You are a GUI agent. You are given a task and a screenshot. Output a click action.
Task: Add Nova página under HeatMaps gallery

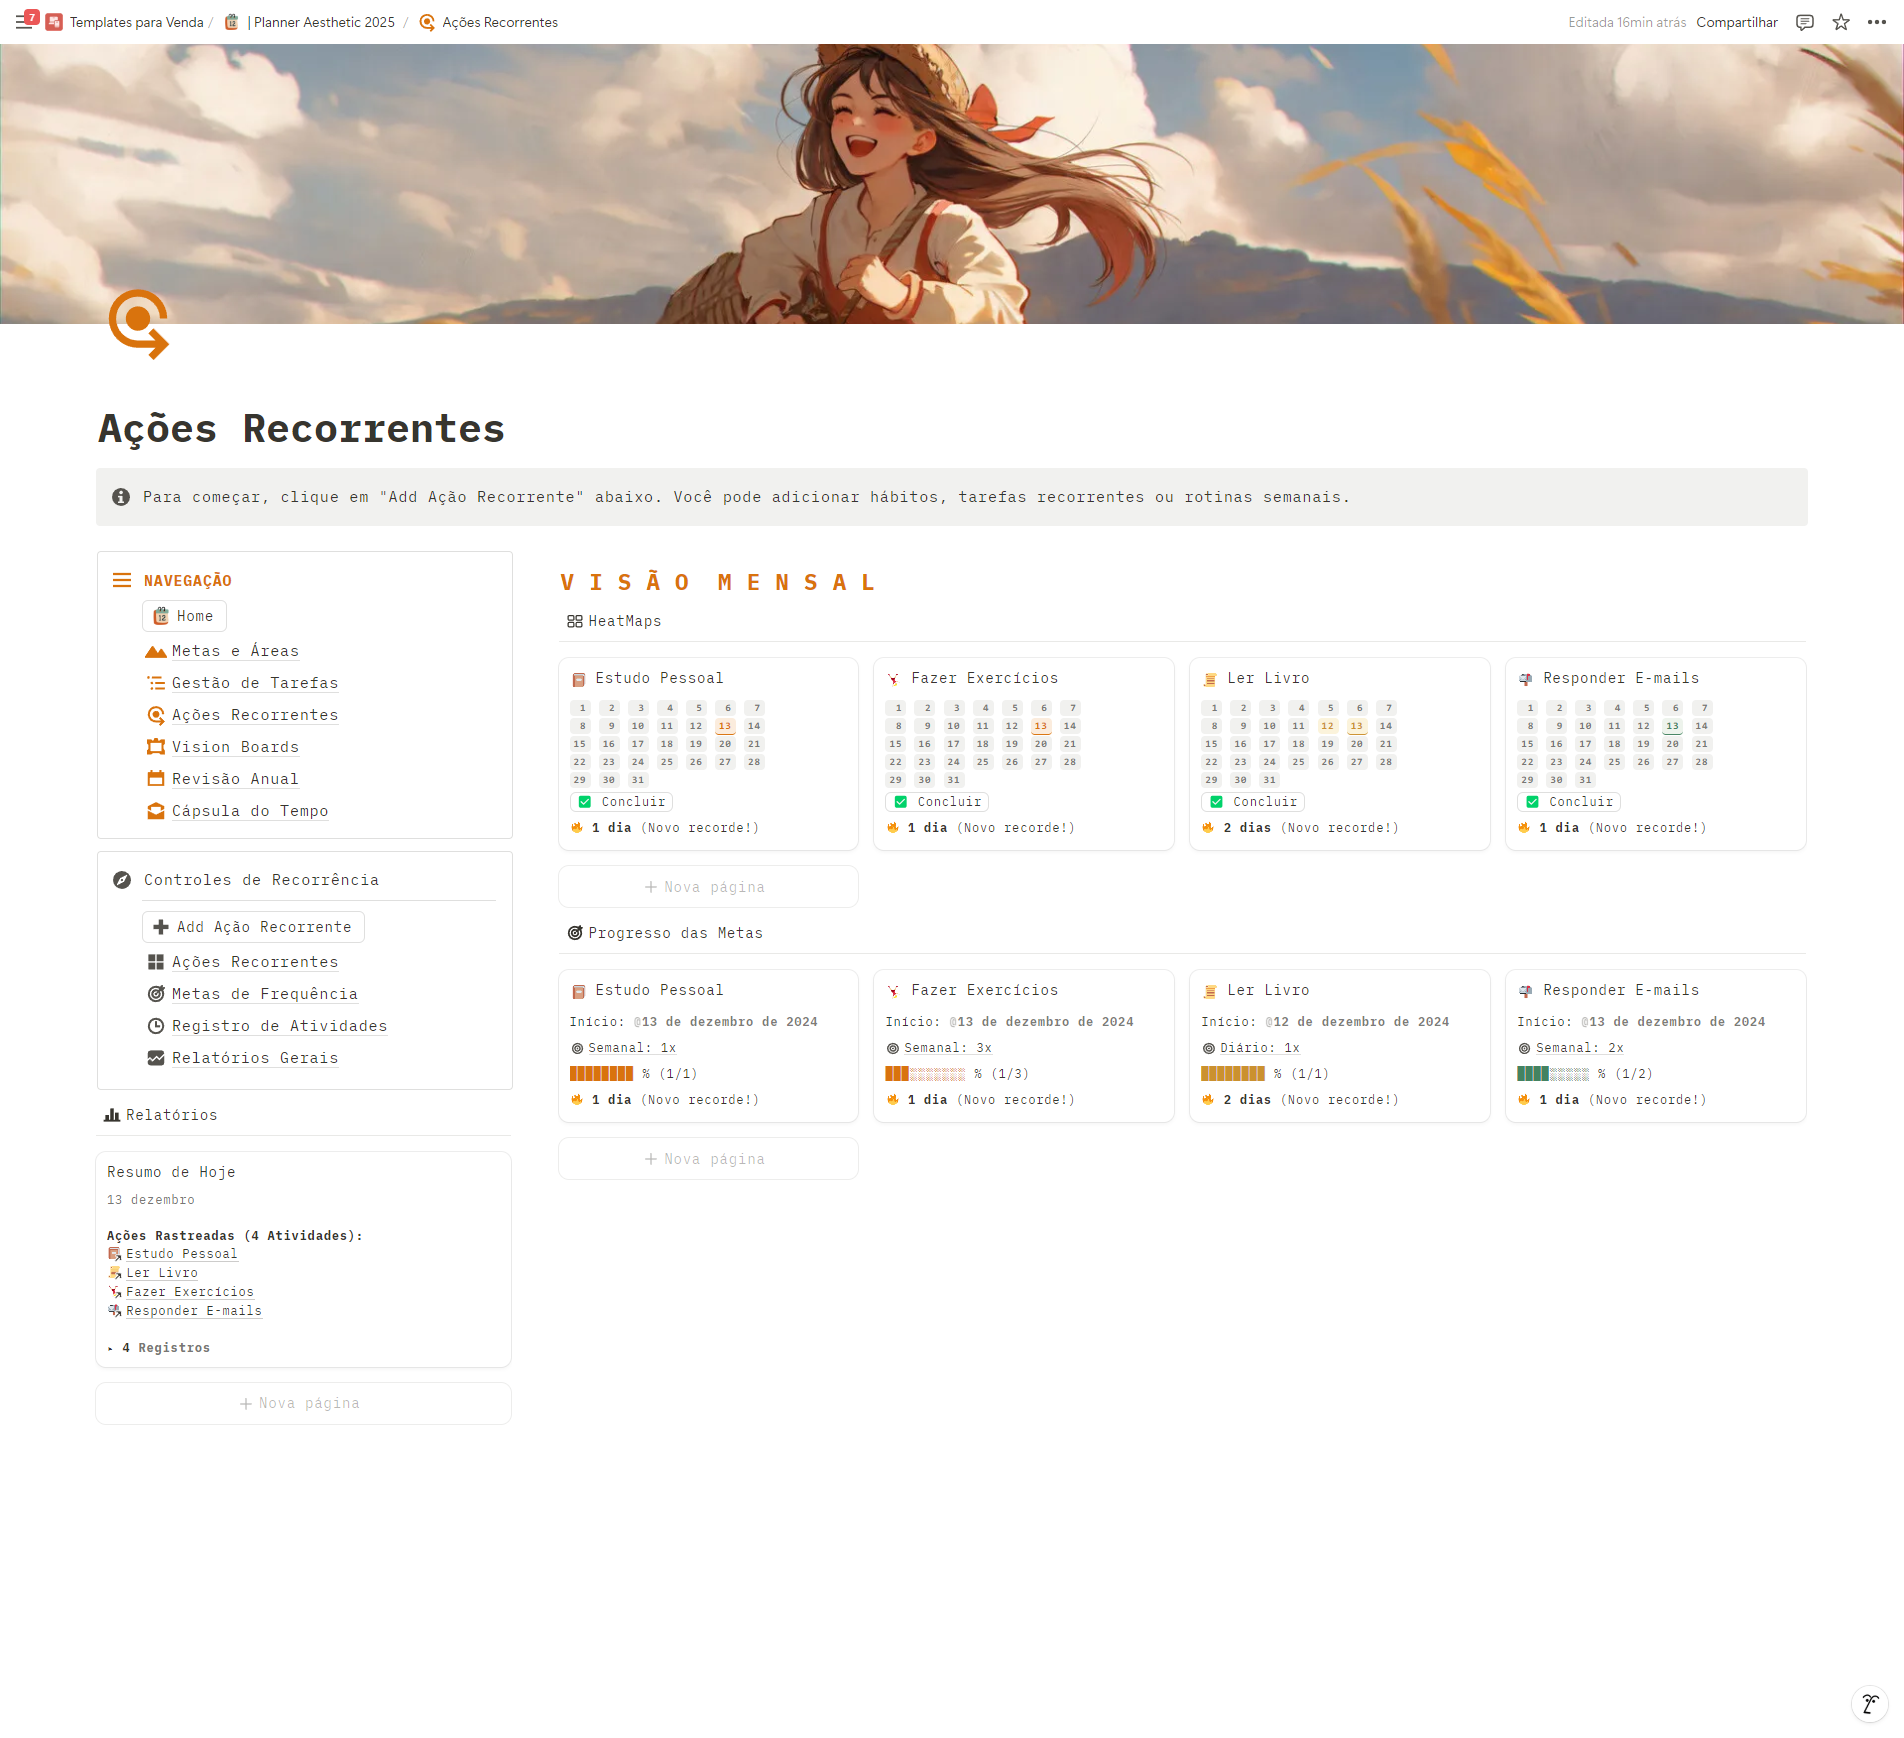(x=708, y=887)
